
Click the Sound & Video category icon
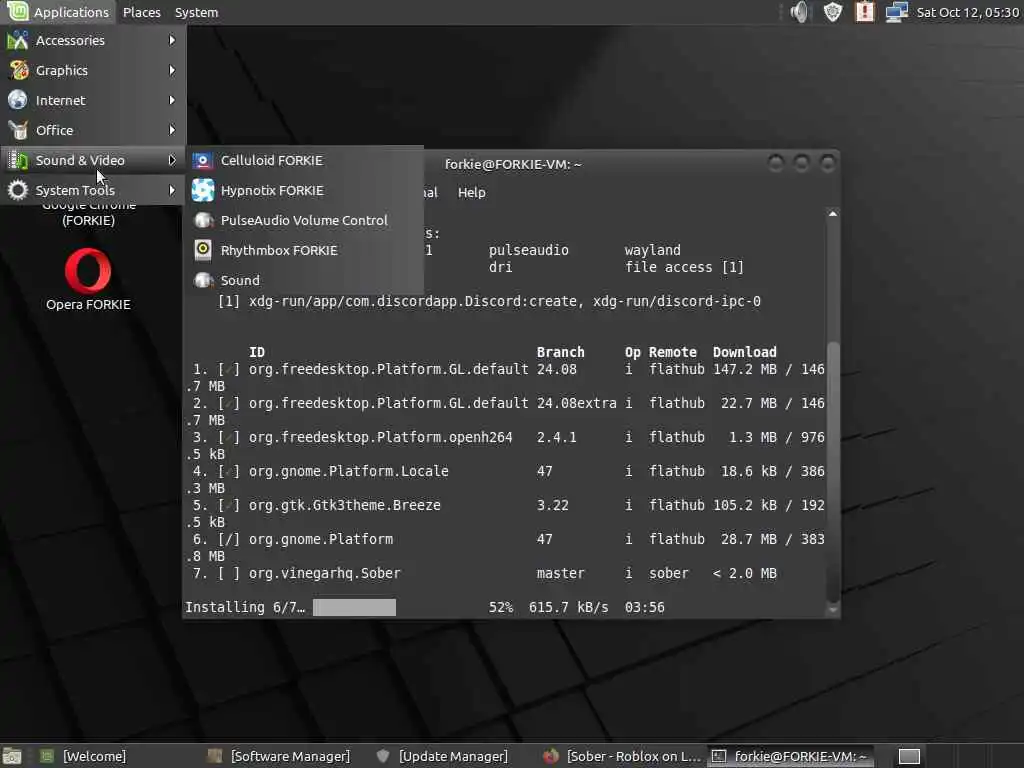[18, 160]
